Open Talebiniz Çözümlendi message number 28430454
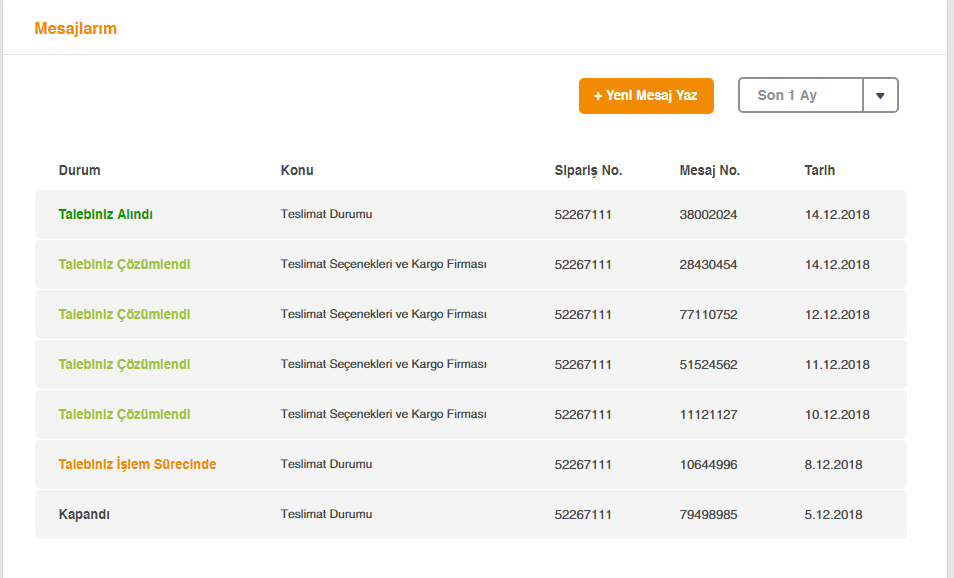954x578 pixels. coord(124,264)
